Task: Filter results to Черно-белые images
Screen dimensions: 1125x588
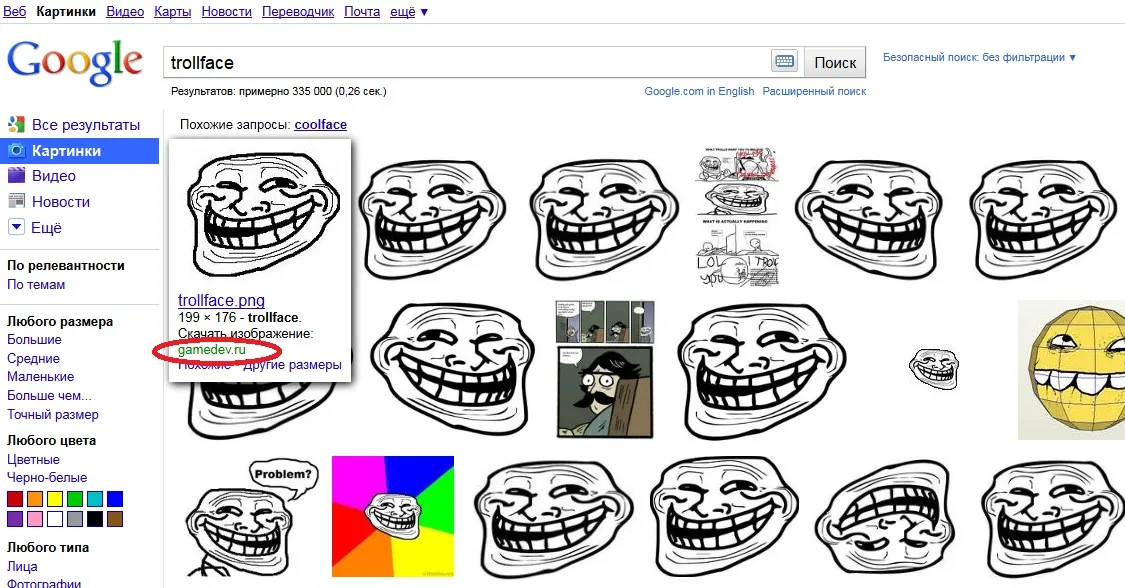Action: [x=47, y=477]
